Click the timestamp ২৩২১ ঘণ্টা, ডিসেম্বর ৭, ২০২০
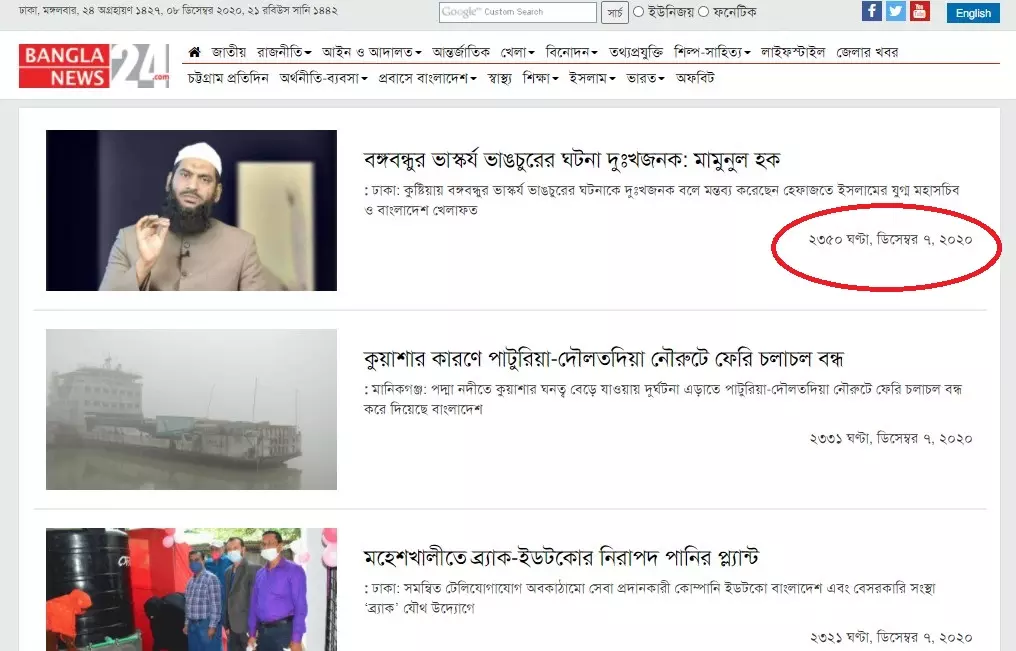 890,637
